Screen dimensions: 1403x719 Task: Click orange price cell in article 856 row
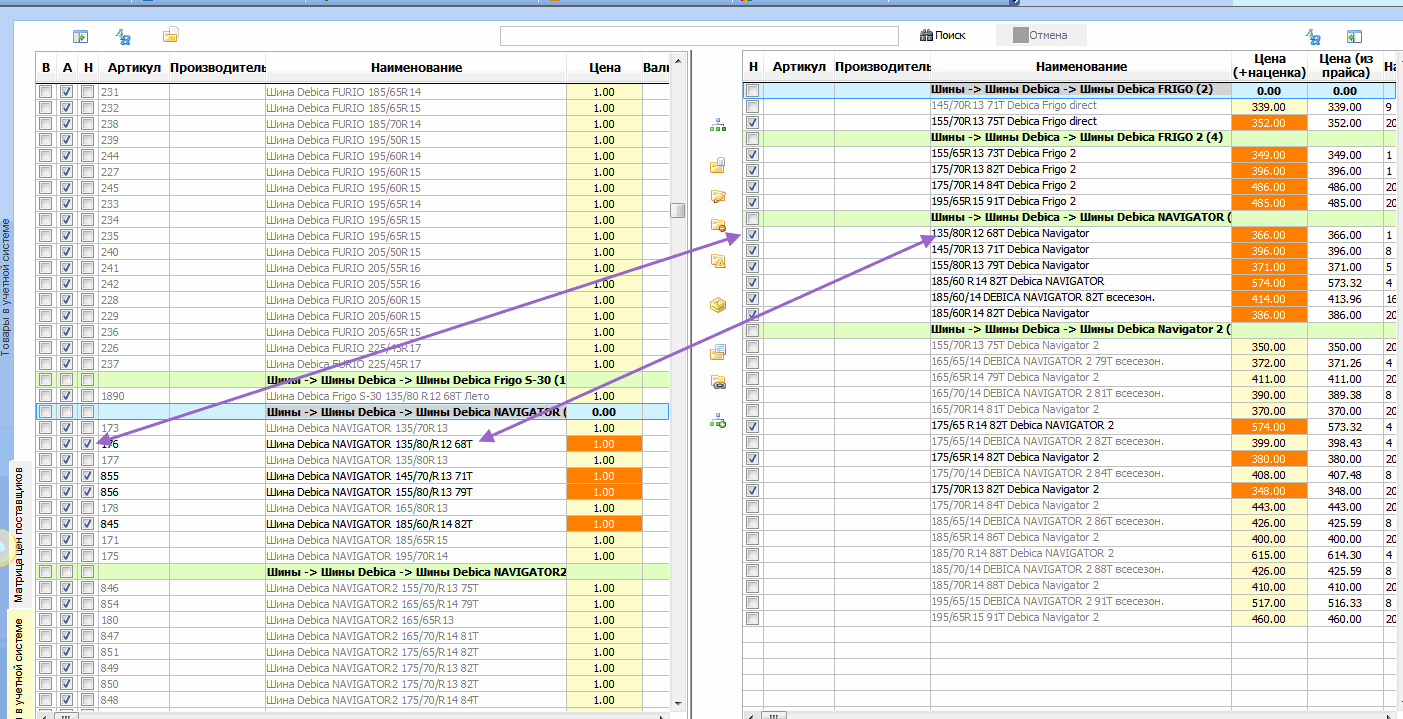(604, 492)
